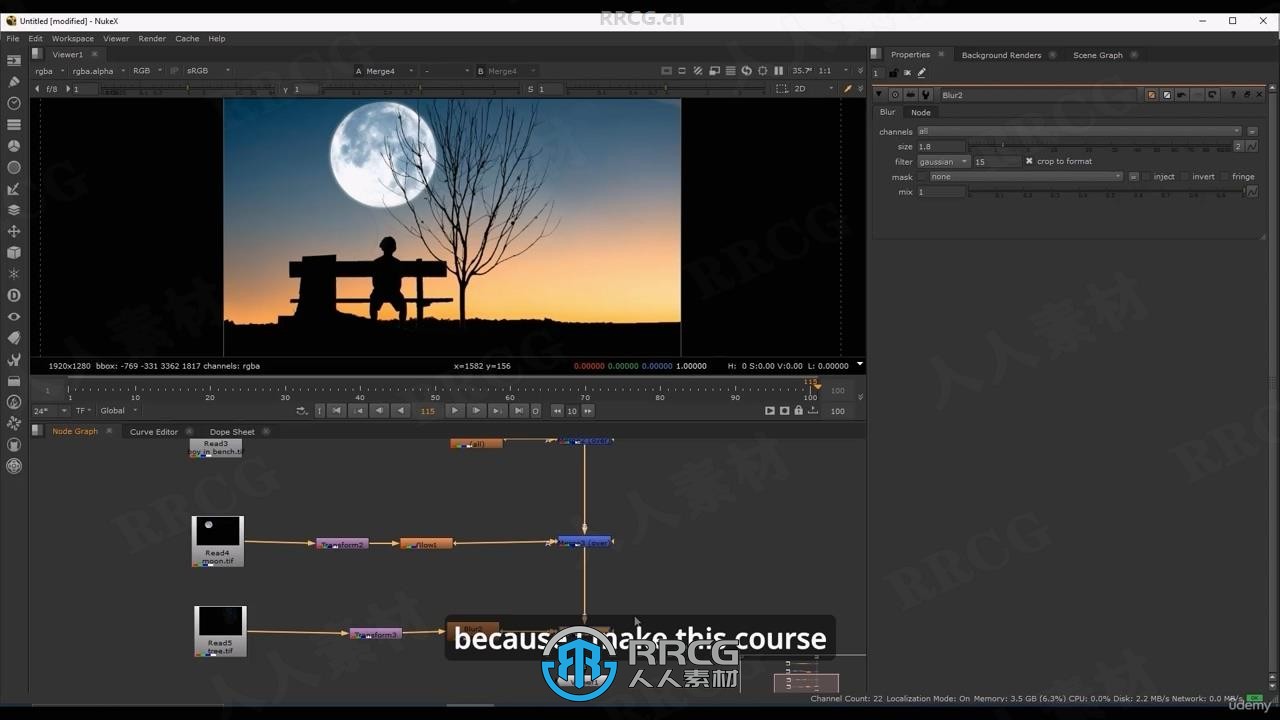Open the RGB display dropdown

(x=147, y=71)
